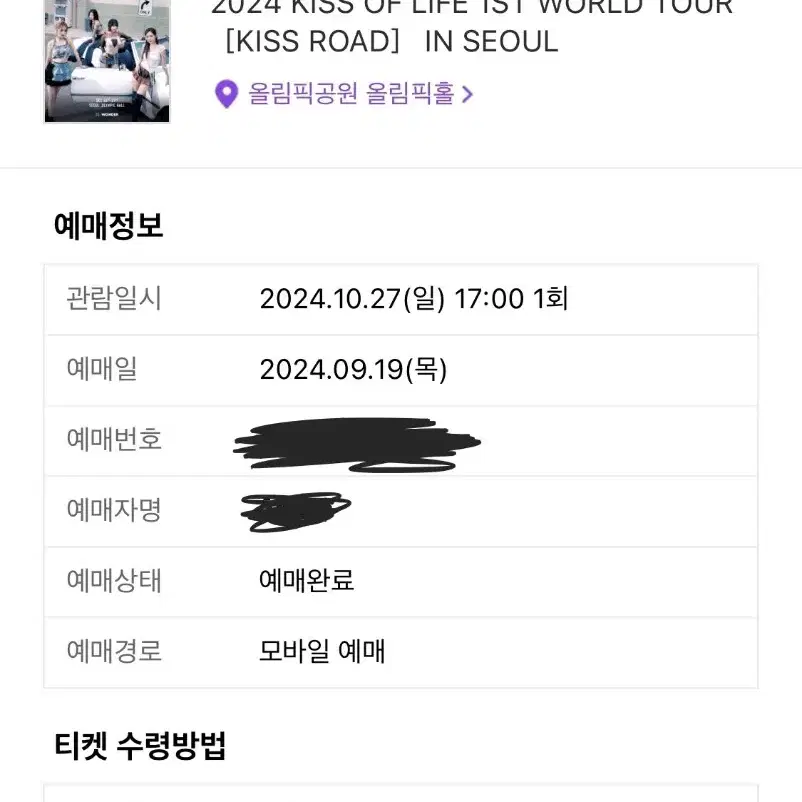Click the 티켓 수령방법 section heading
The width and height of the screenshot is (802, 802).
[140, 746]
